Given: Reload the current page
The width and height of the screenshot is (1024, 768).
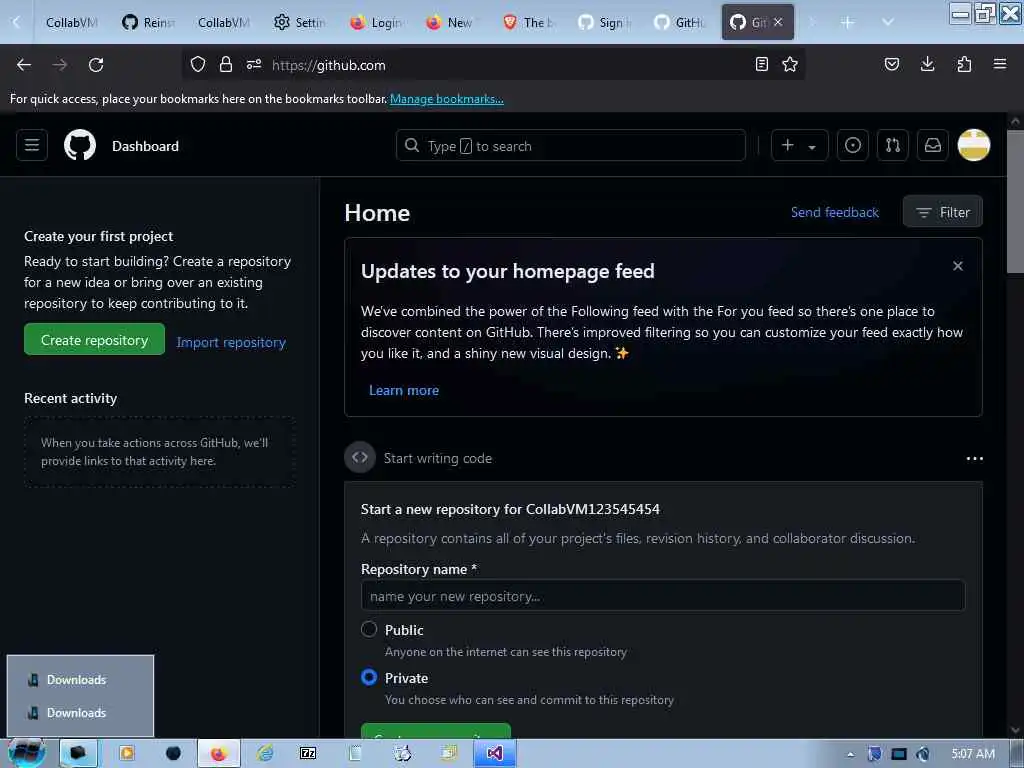Looking at the screenshot, I should coord(96,65).
